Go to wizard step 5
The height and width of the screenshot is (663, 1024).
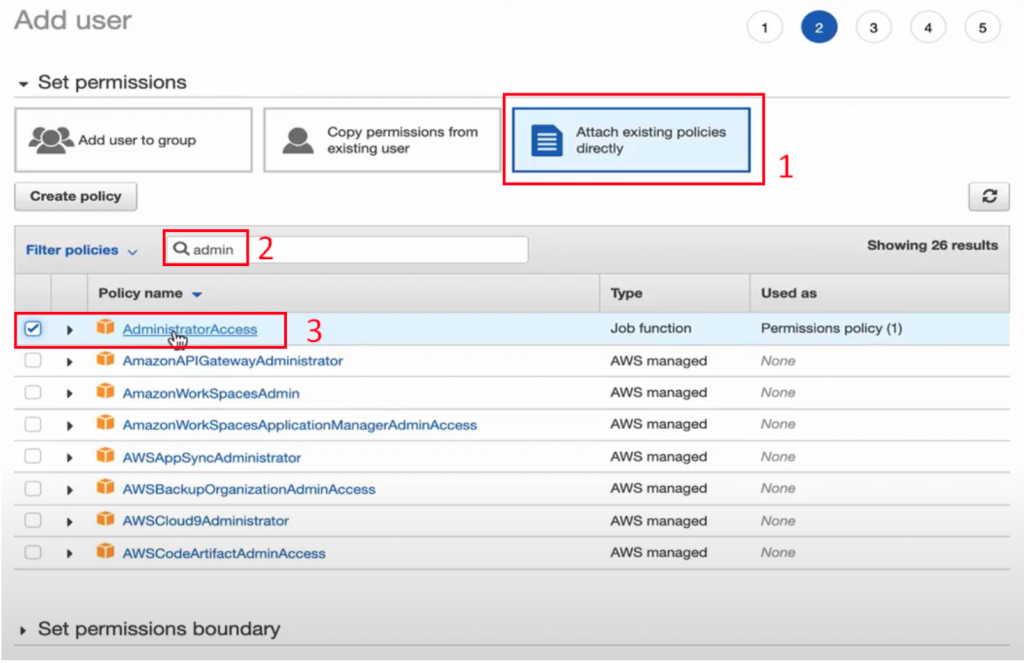[982, 27]
